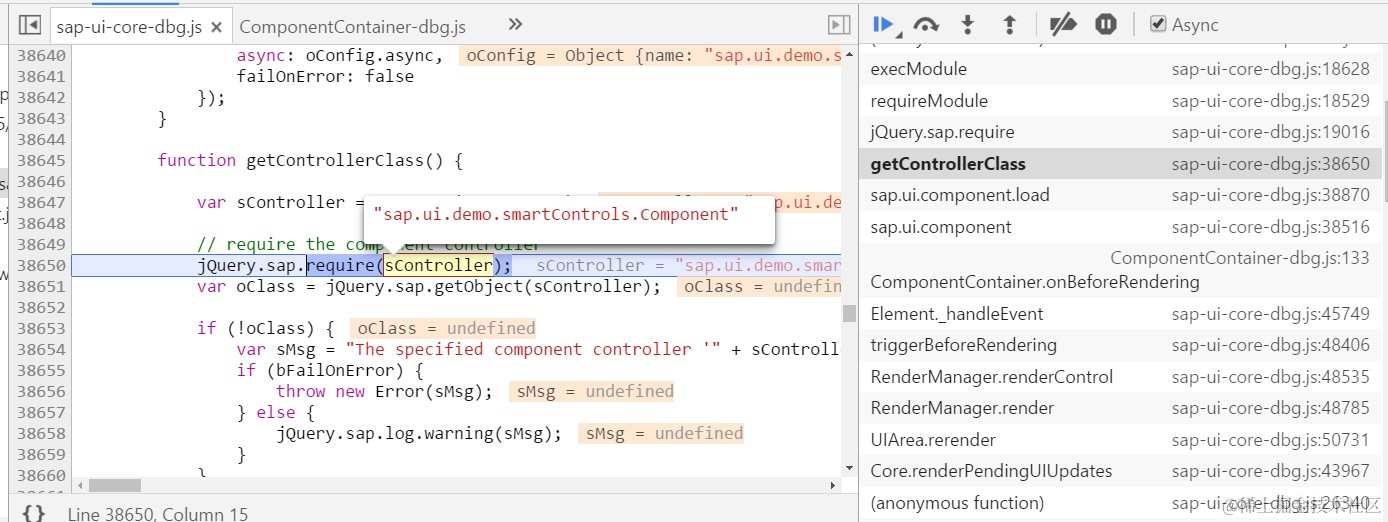Pretty print with the {} button
This screenshot has width=1388, height=522.
[x=33, y=513]
